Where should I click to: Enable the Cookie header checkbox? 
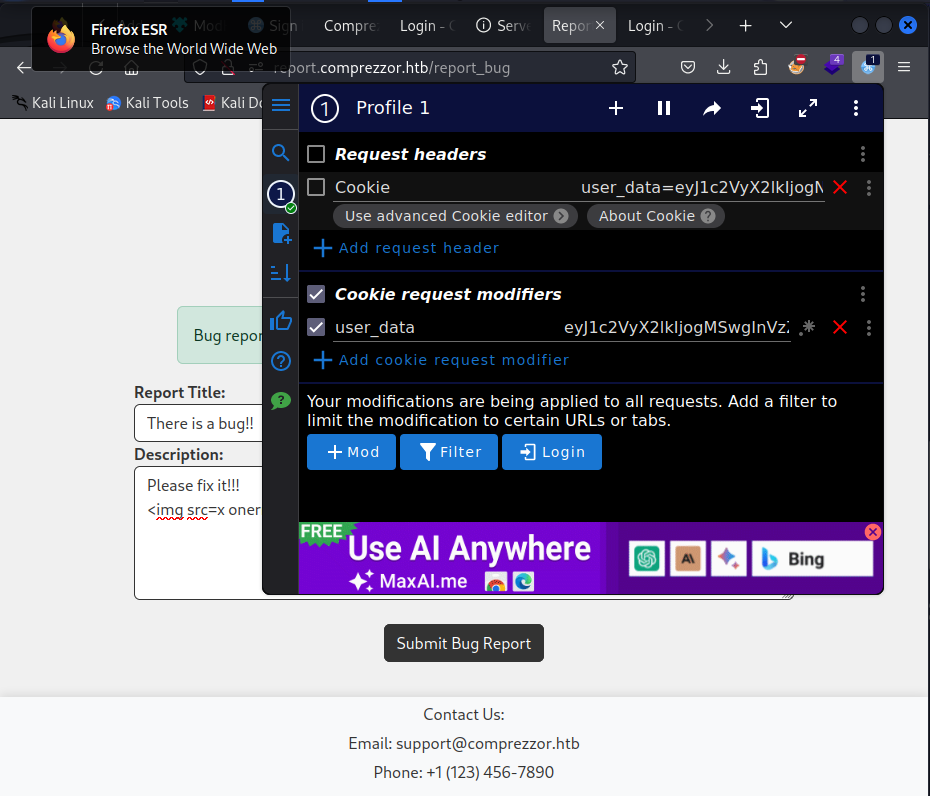click(x=316, y=187)
